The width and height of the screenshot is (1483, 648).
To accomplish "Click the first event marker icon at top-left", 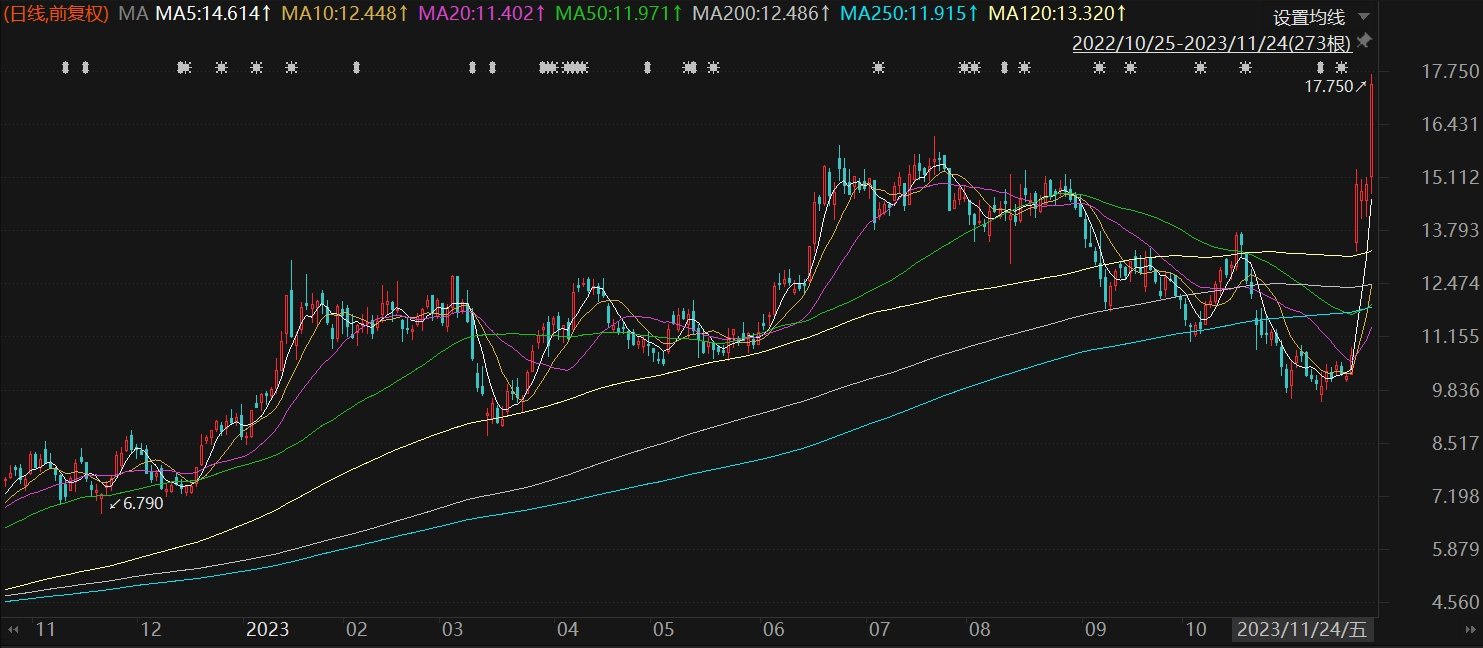I will point(65,68).
